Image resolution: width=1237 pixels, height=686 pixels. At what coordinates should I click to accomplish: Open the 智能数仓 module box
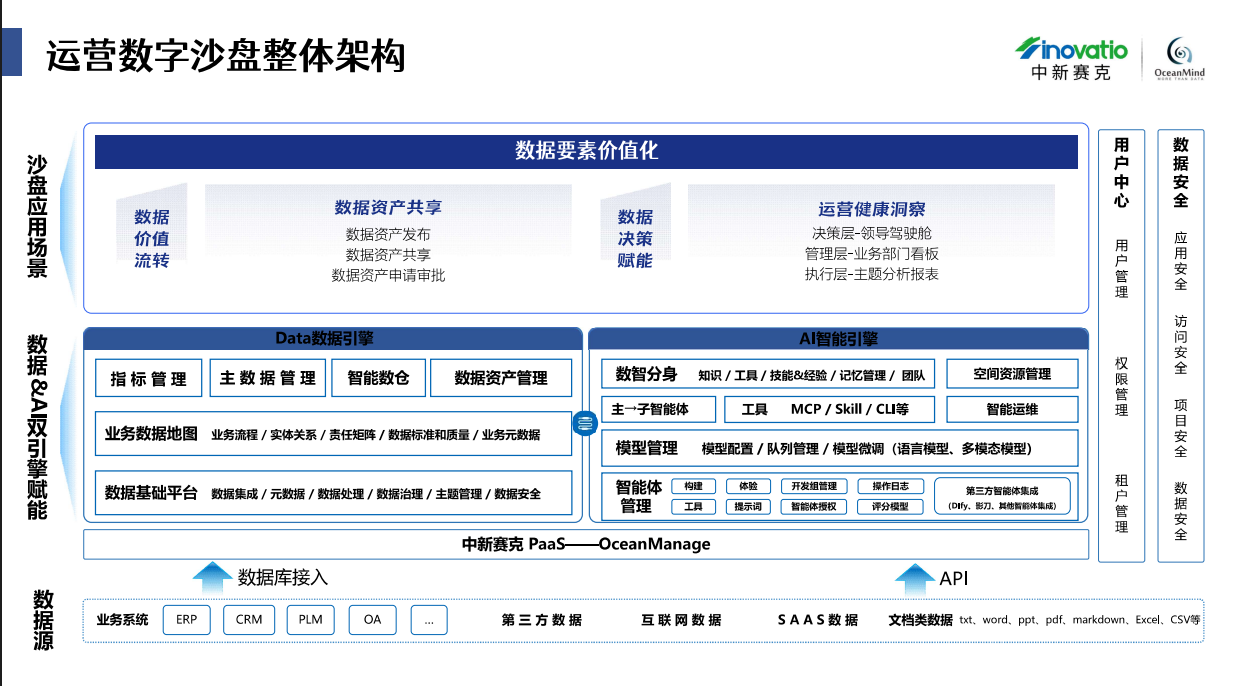coord(378,378)
